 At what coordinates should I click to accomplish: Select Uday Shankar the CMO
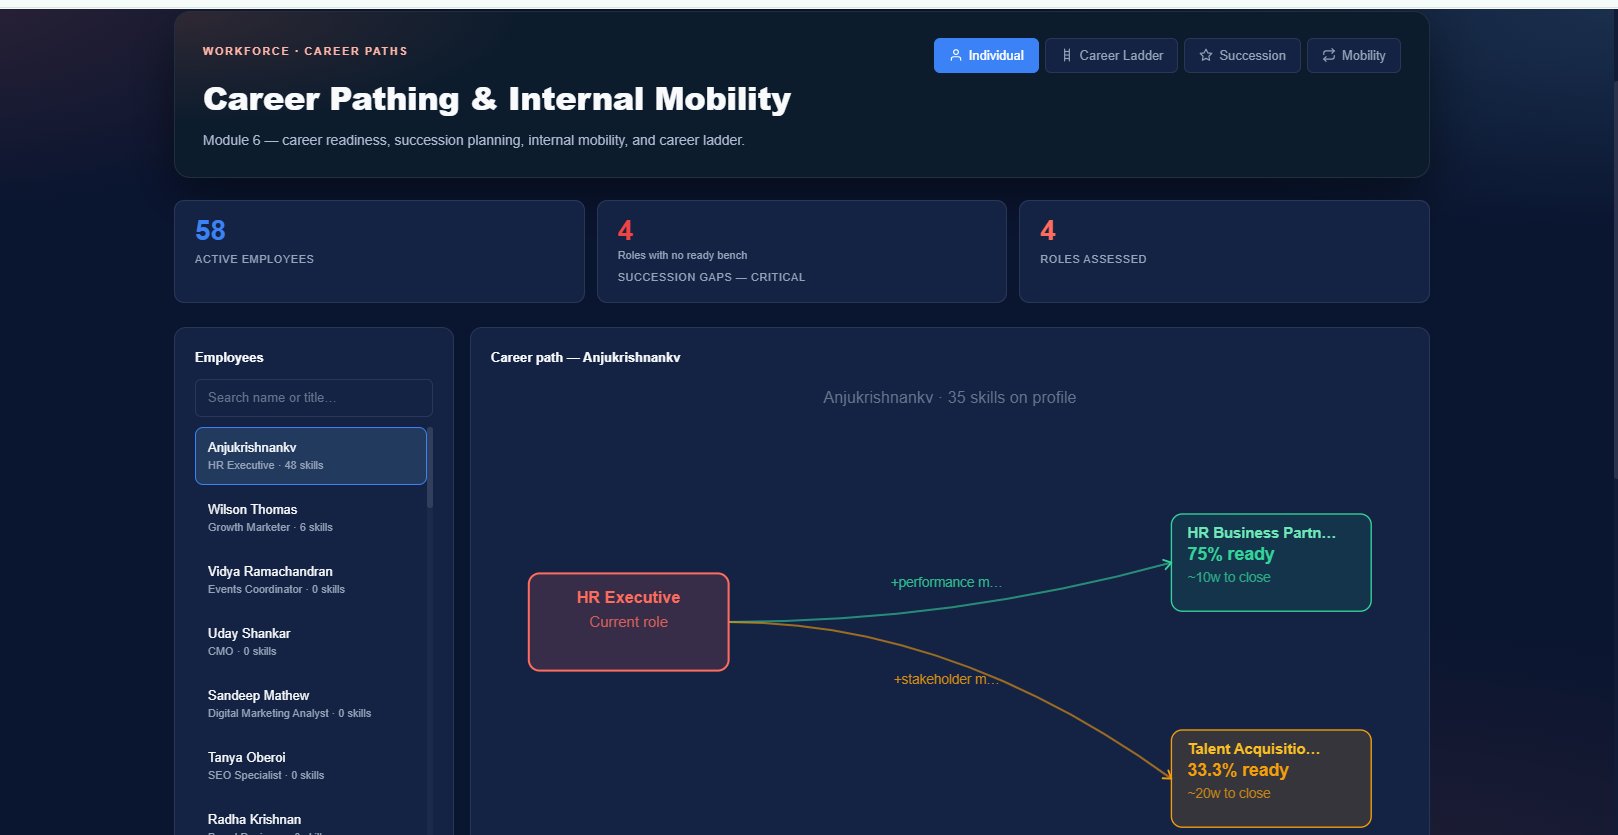pos(311,642)
